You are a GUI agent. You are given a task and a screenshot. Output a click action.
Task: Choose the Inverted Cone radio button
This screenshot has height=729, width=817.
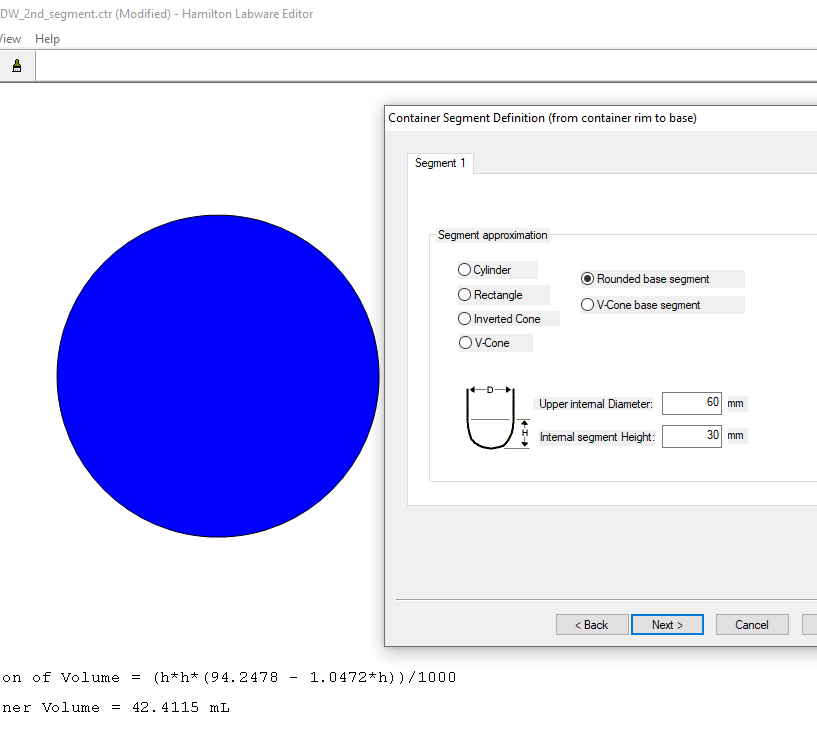(465, 319)
